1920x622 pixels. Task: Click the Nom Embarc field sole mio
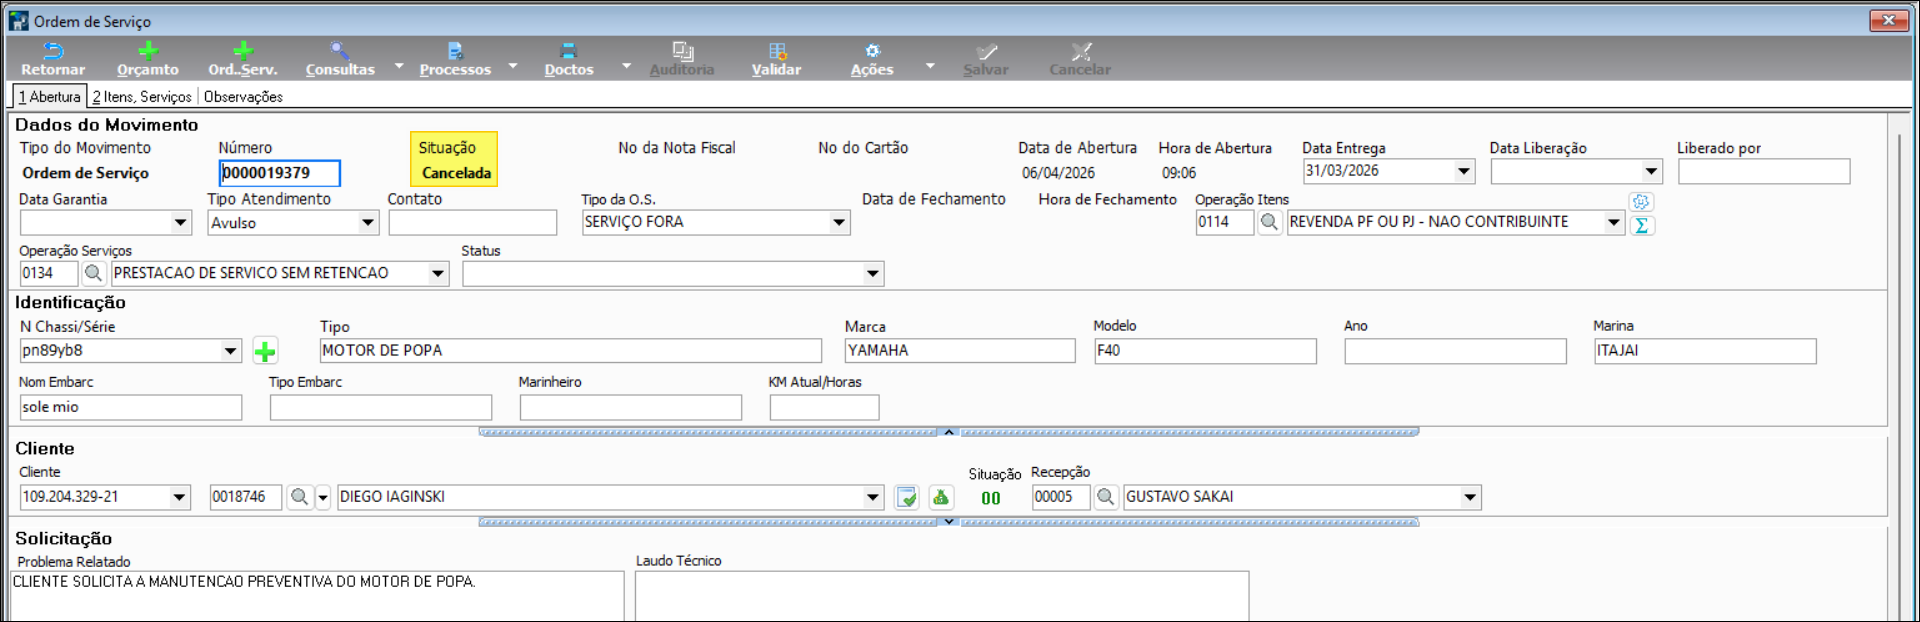point(131,407)
